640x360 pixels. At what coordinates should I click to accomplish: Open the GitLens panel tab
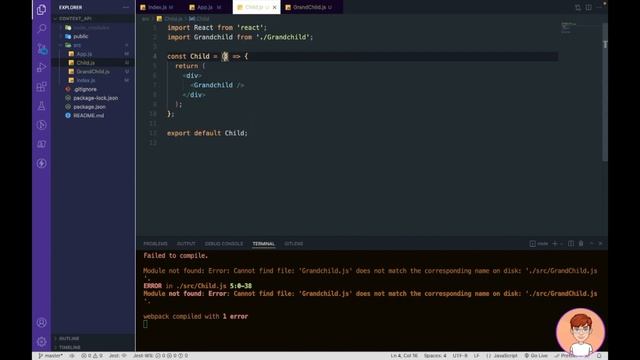tap(293, 244)
